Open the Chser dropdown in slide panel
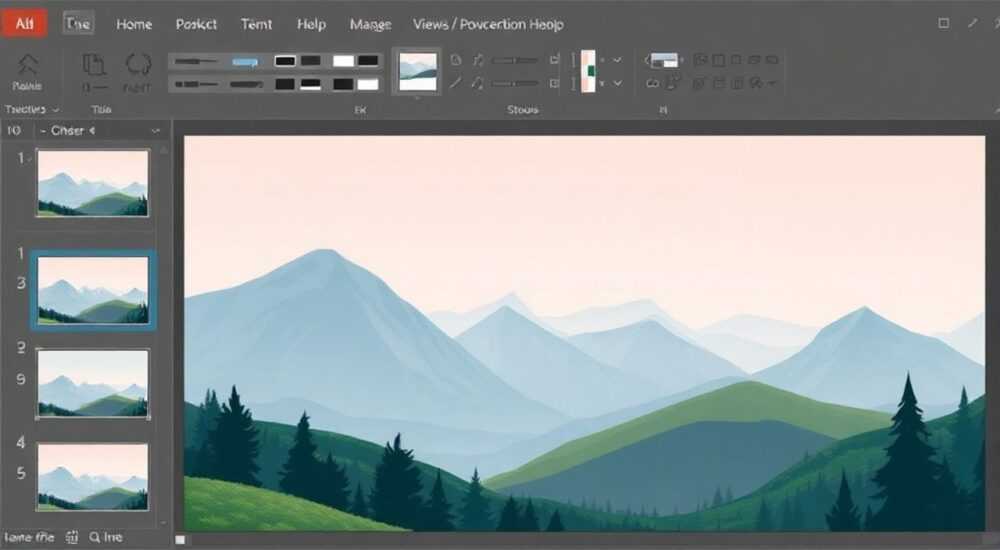Viewport: 1000px width, 550px height. click(100, 131)
